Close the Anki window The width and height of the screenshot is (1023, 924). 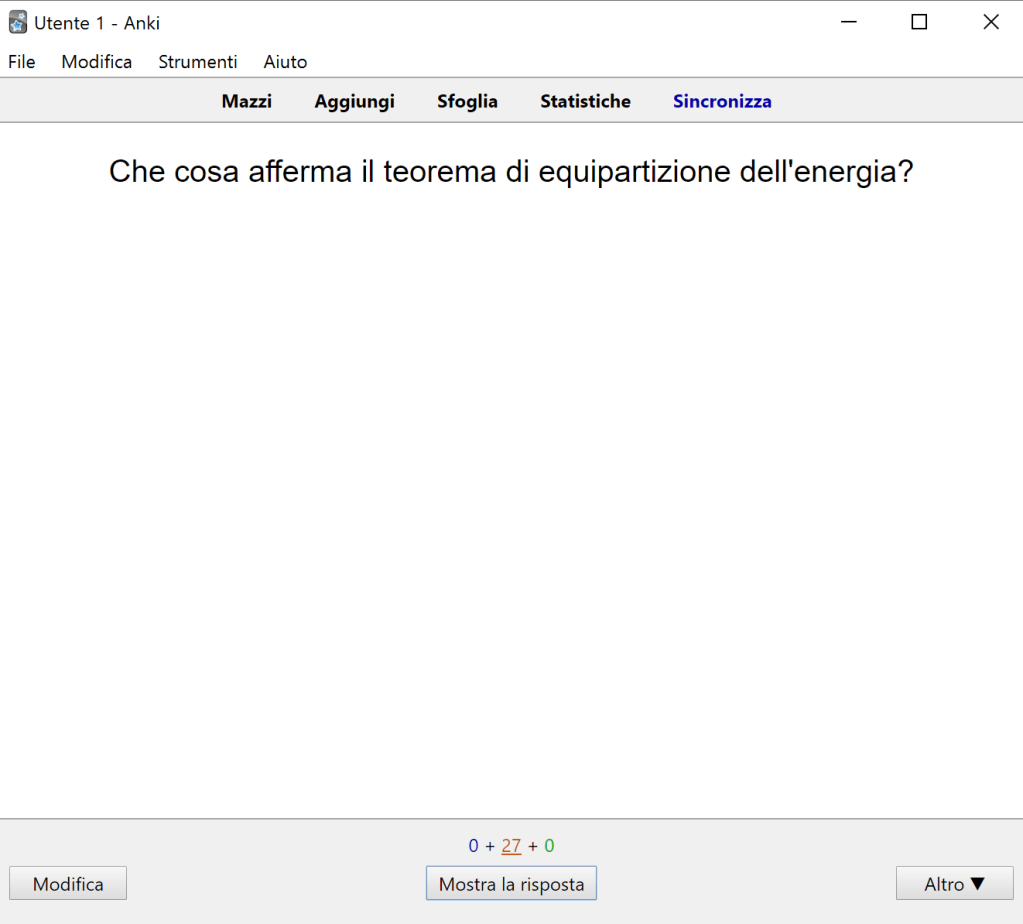[x=990, y=22]
